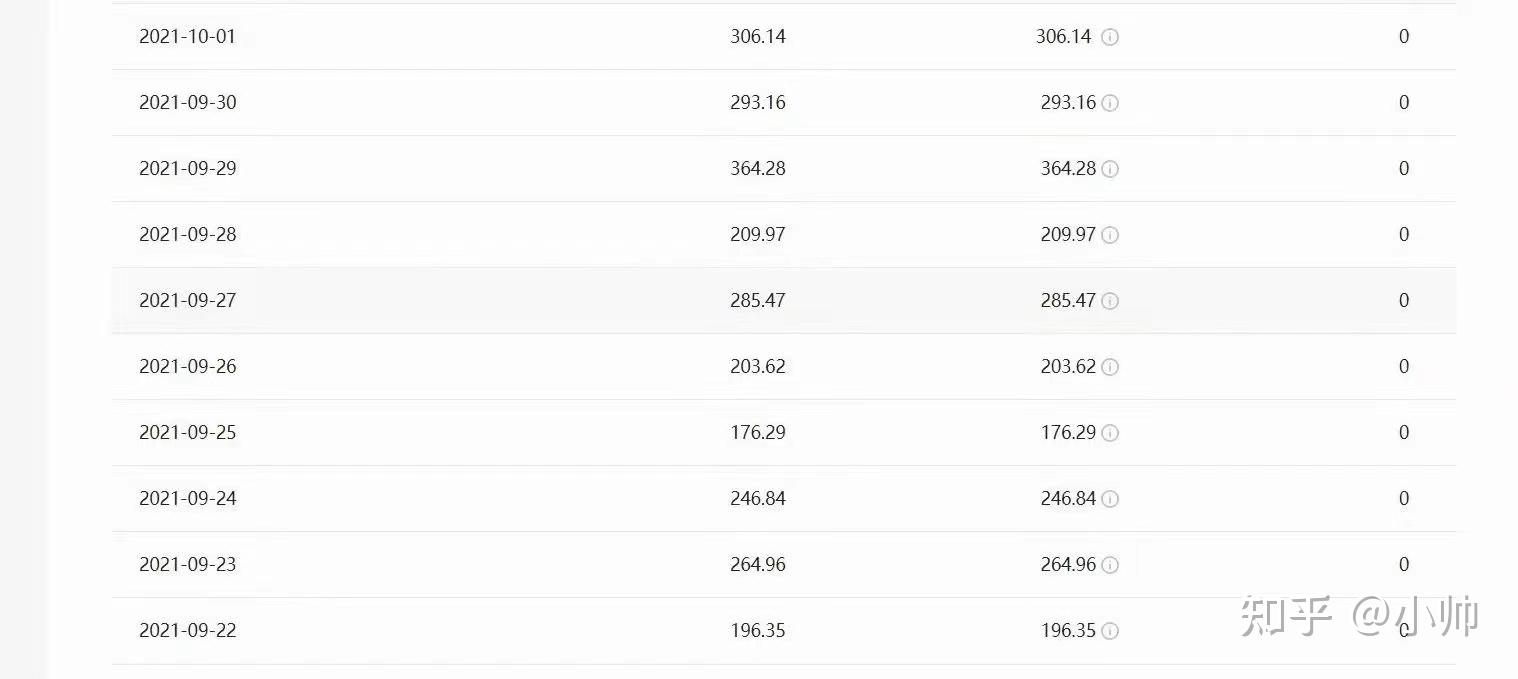
Task: Click the info icon beside 293.16
Action: tap(1110, 103)
